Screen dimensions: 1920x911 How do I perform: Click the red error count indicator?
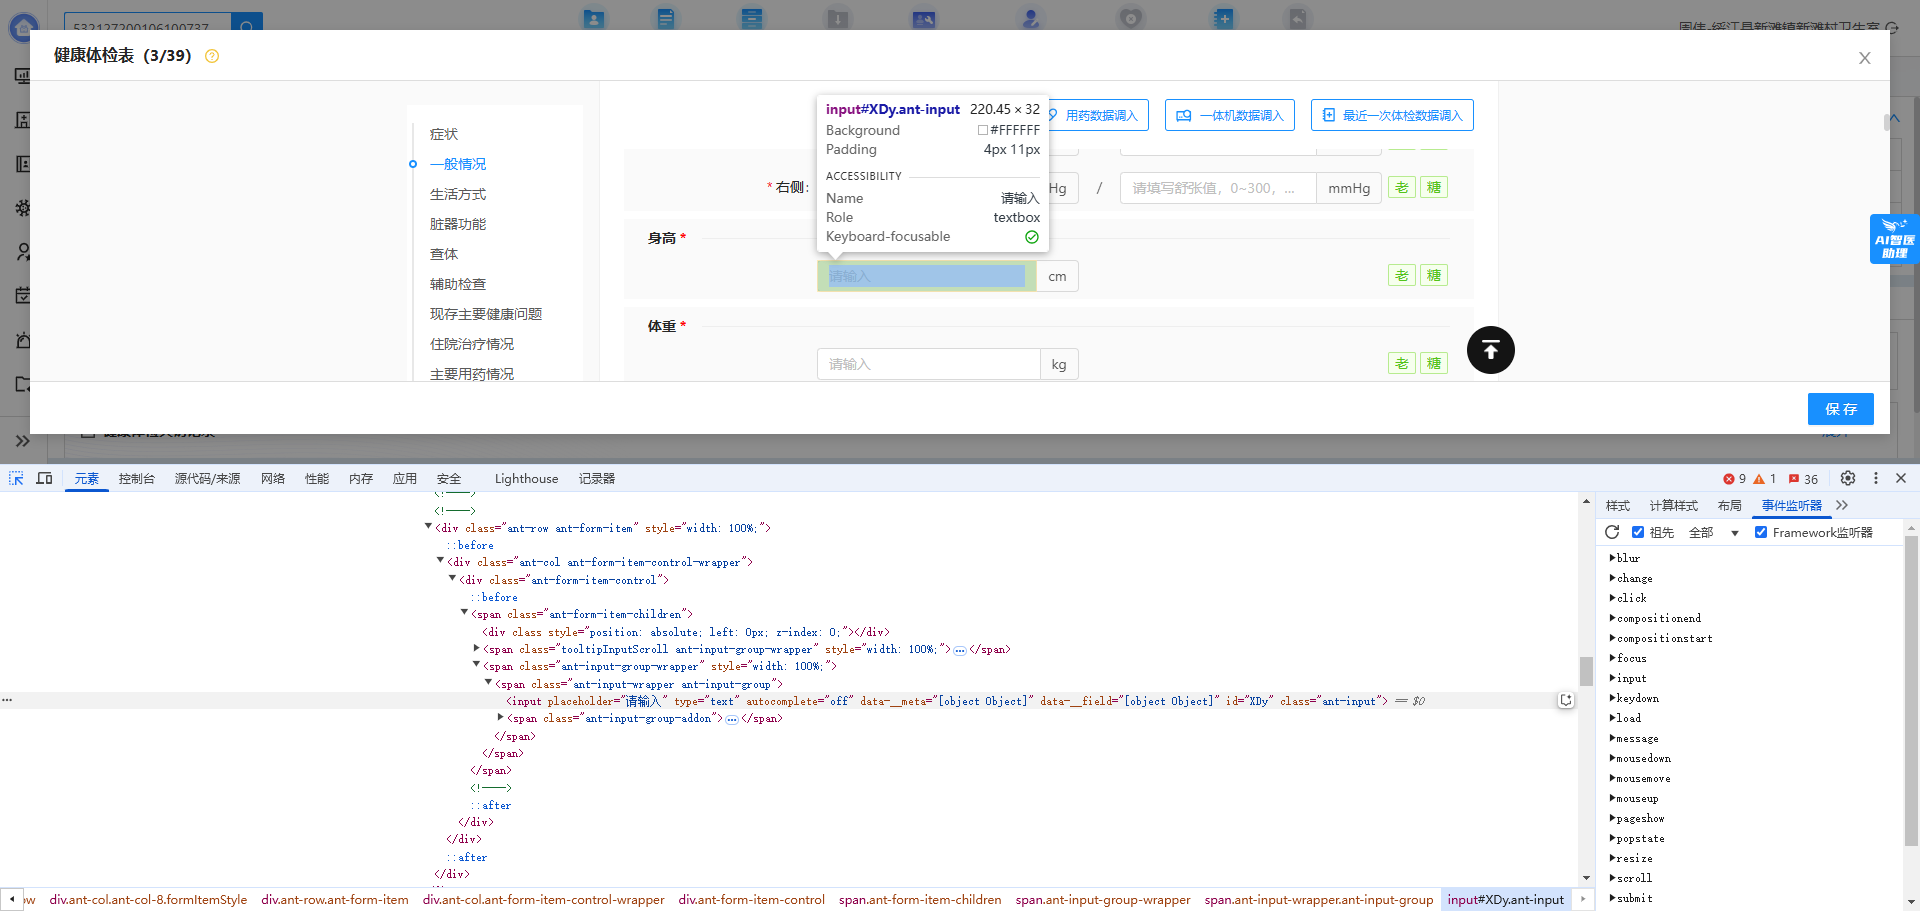tap(1735, 479)
